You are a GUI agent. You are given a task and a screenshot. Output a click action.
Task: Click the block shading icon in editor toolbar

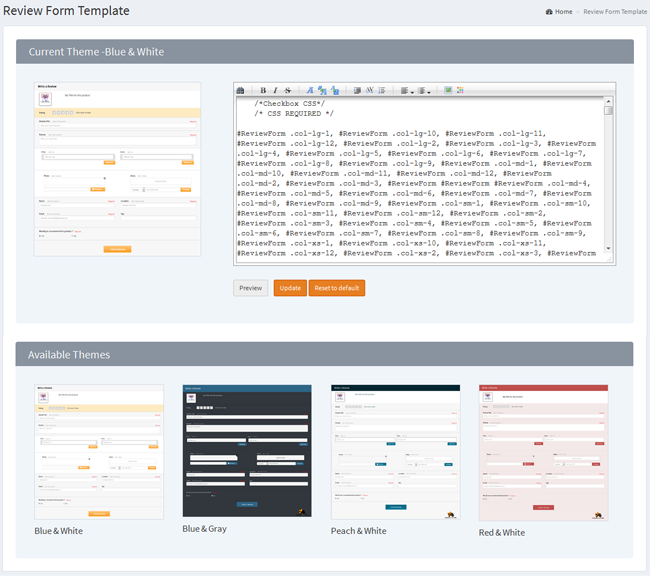pos(357,90)
